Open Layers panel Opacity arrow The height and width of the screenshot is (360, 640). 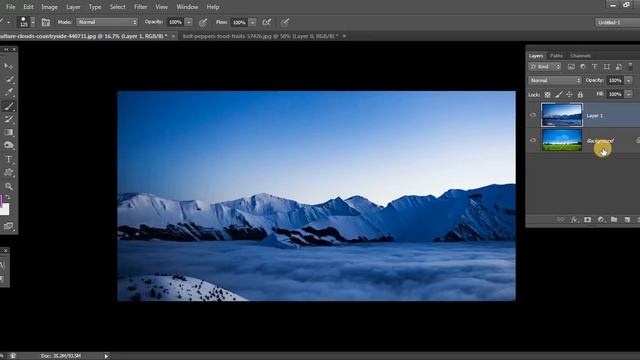[629, 80]
